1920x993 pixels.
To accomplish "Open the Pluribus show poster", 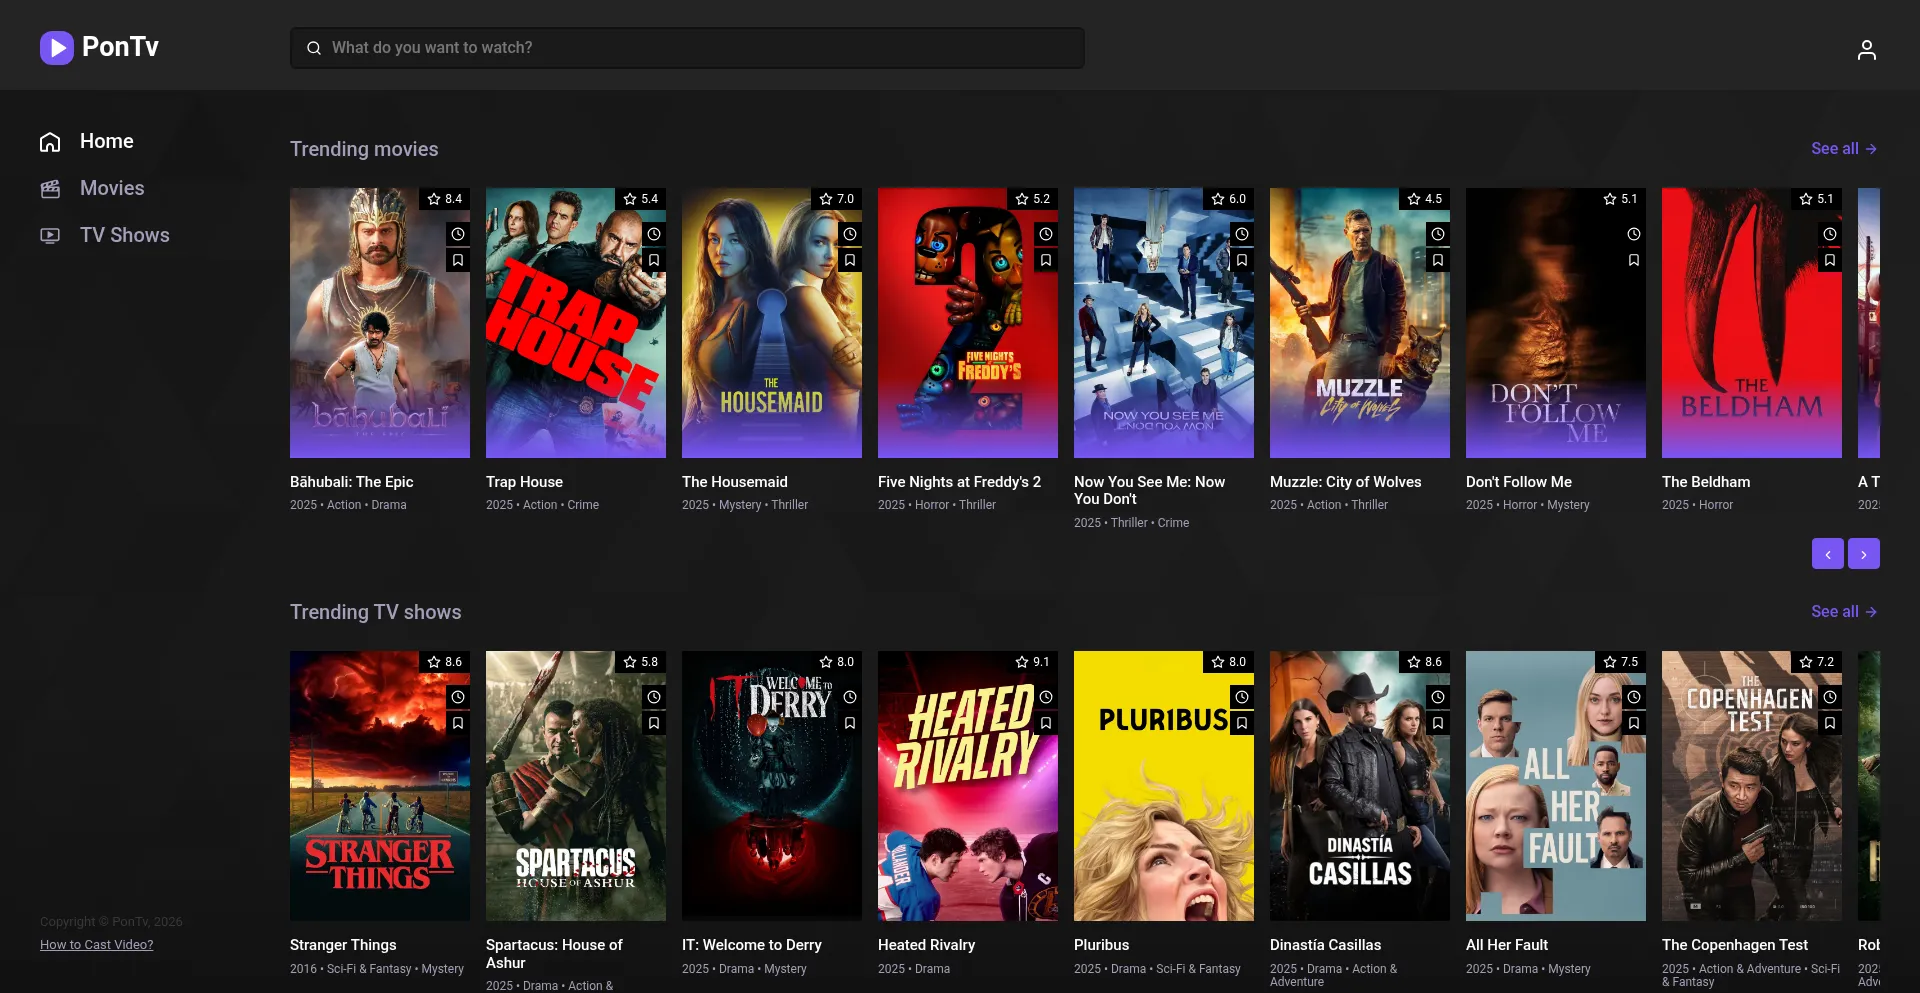I will click(1164, 786).
